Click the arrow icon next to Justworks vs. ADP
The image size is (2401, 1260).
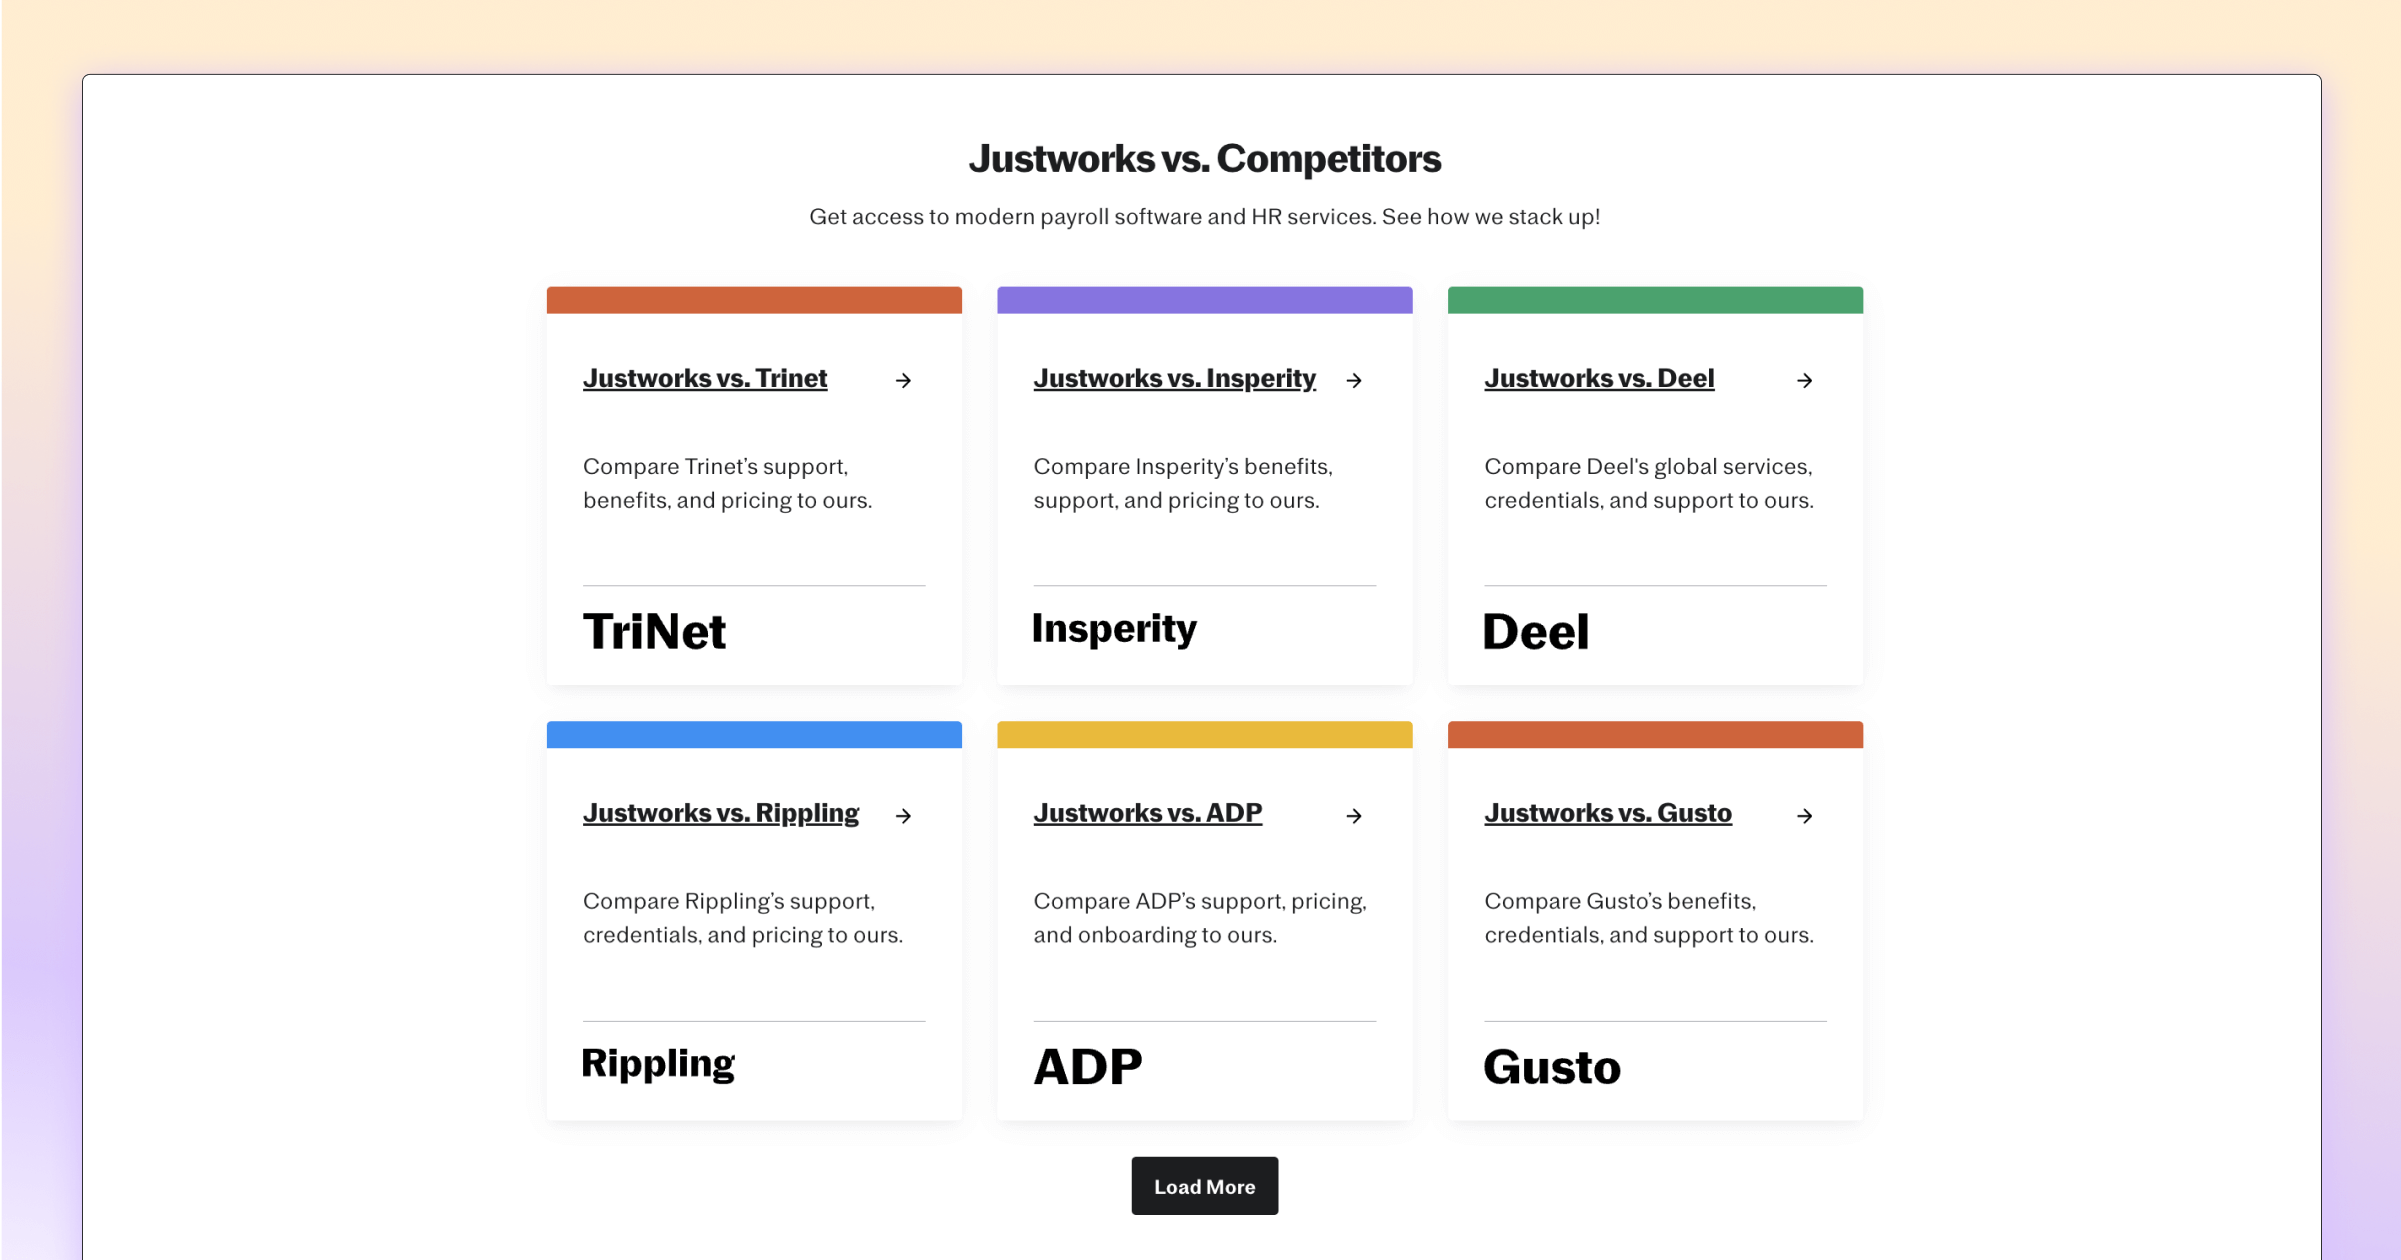[1354, 815]
